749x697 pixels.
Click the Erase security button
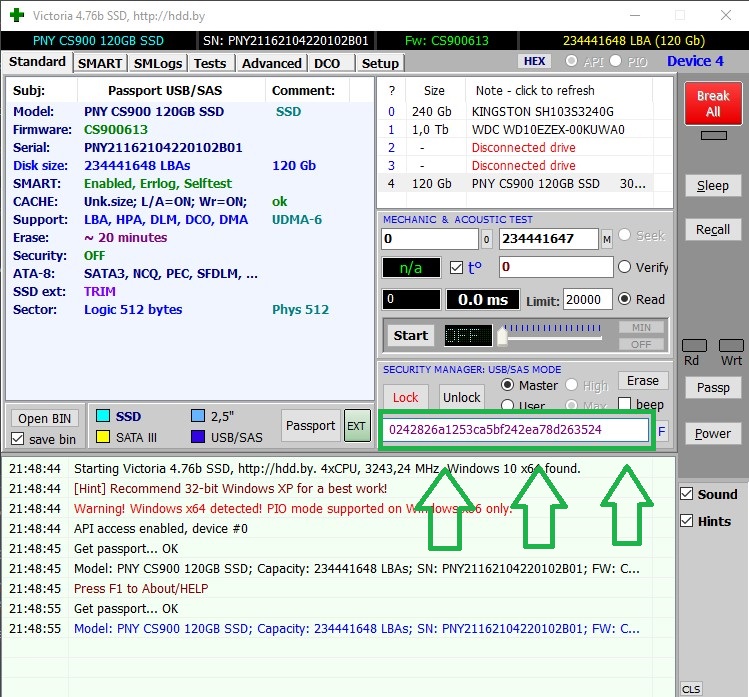coord(643,380)
